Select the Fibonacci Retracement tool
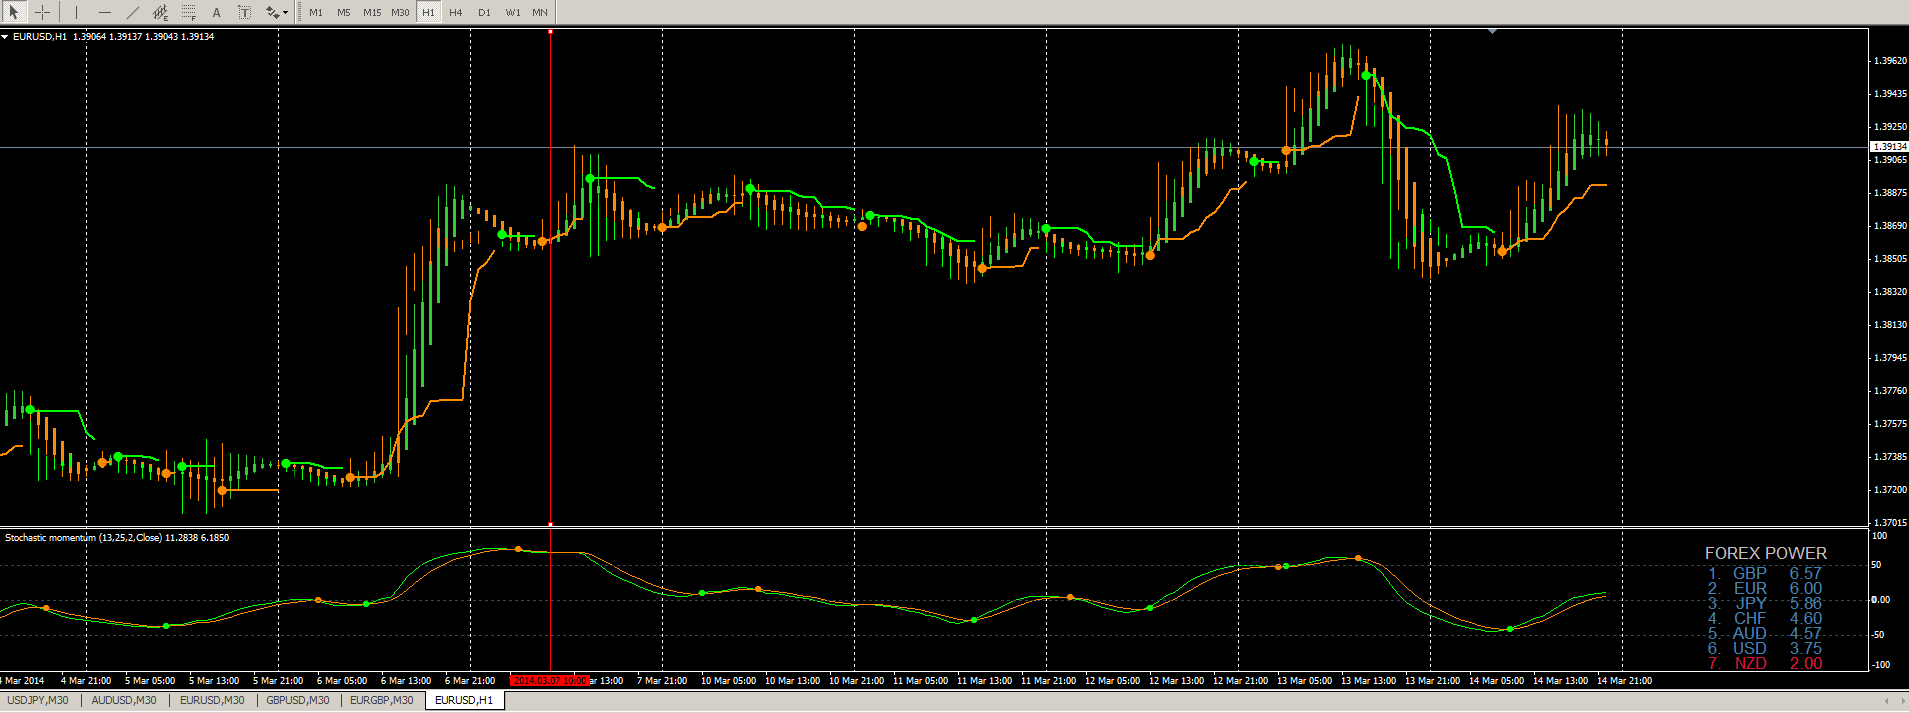1909x713 pixels. click(x=188, y=12)
